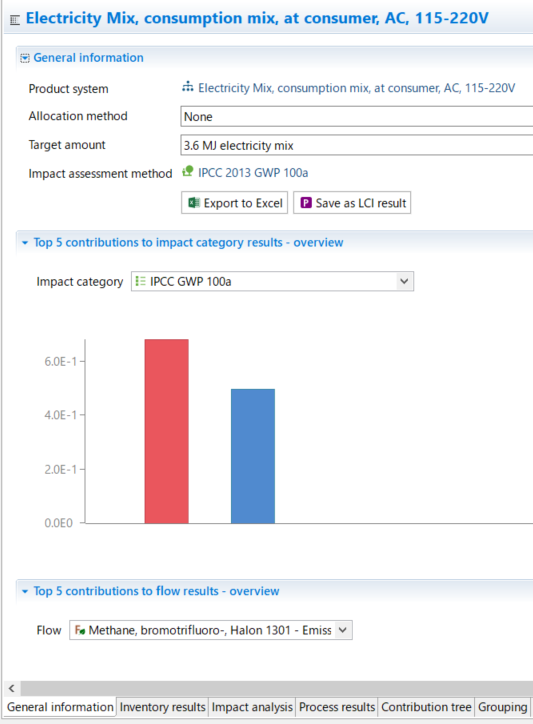The width and height of the screenshot is (533, 724).
Task: Open IPCC 2013 GWP 100a method link
Action: click(253, 173)
